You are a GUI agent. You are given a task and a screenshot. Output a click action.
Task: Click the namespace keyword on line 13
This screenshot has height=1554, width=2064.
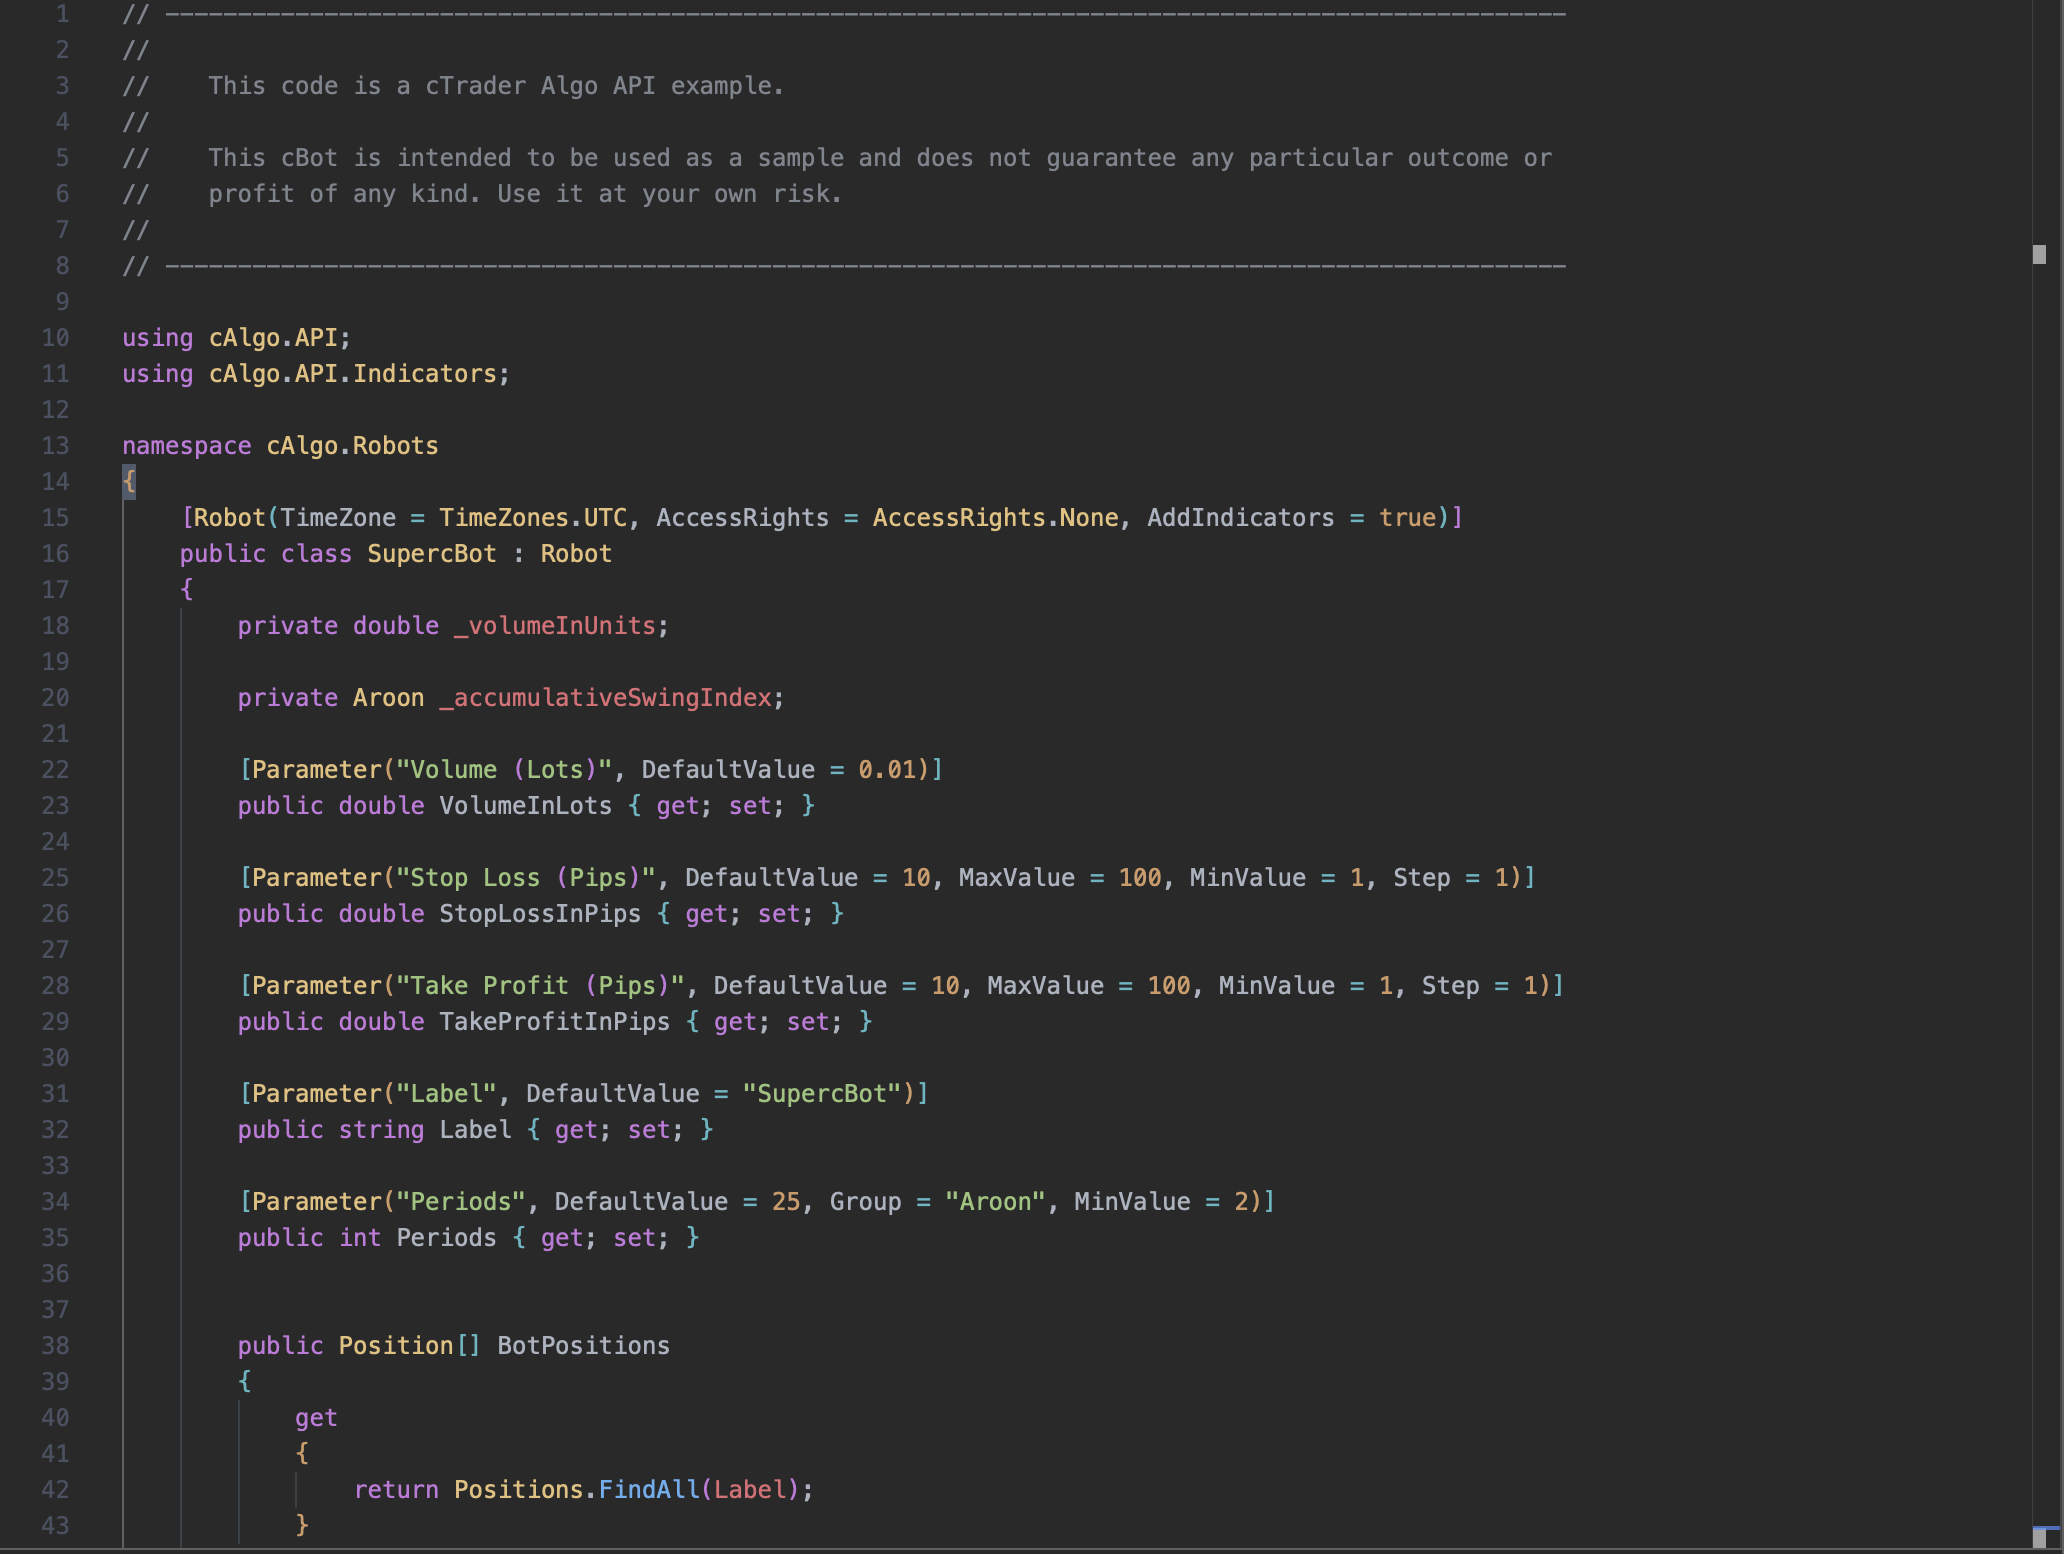click(x=186, y=446)
